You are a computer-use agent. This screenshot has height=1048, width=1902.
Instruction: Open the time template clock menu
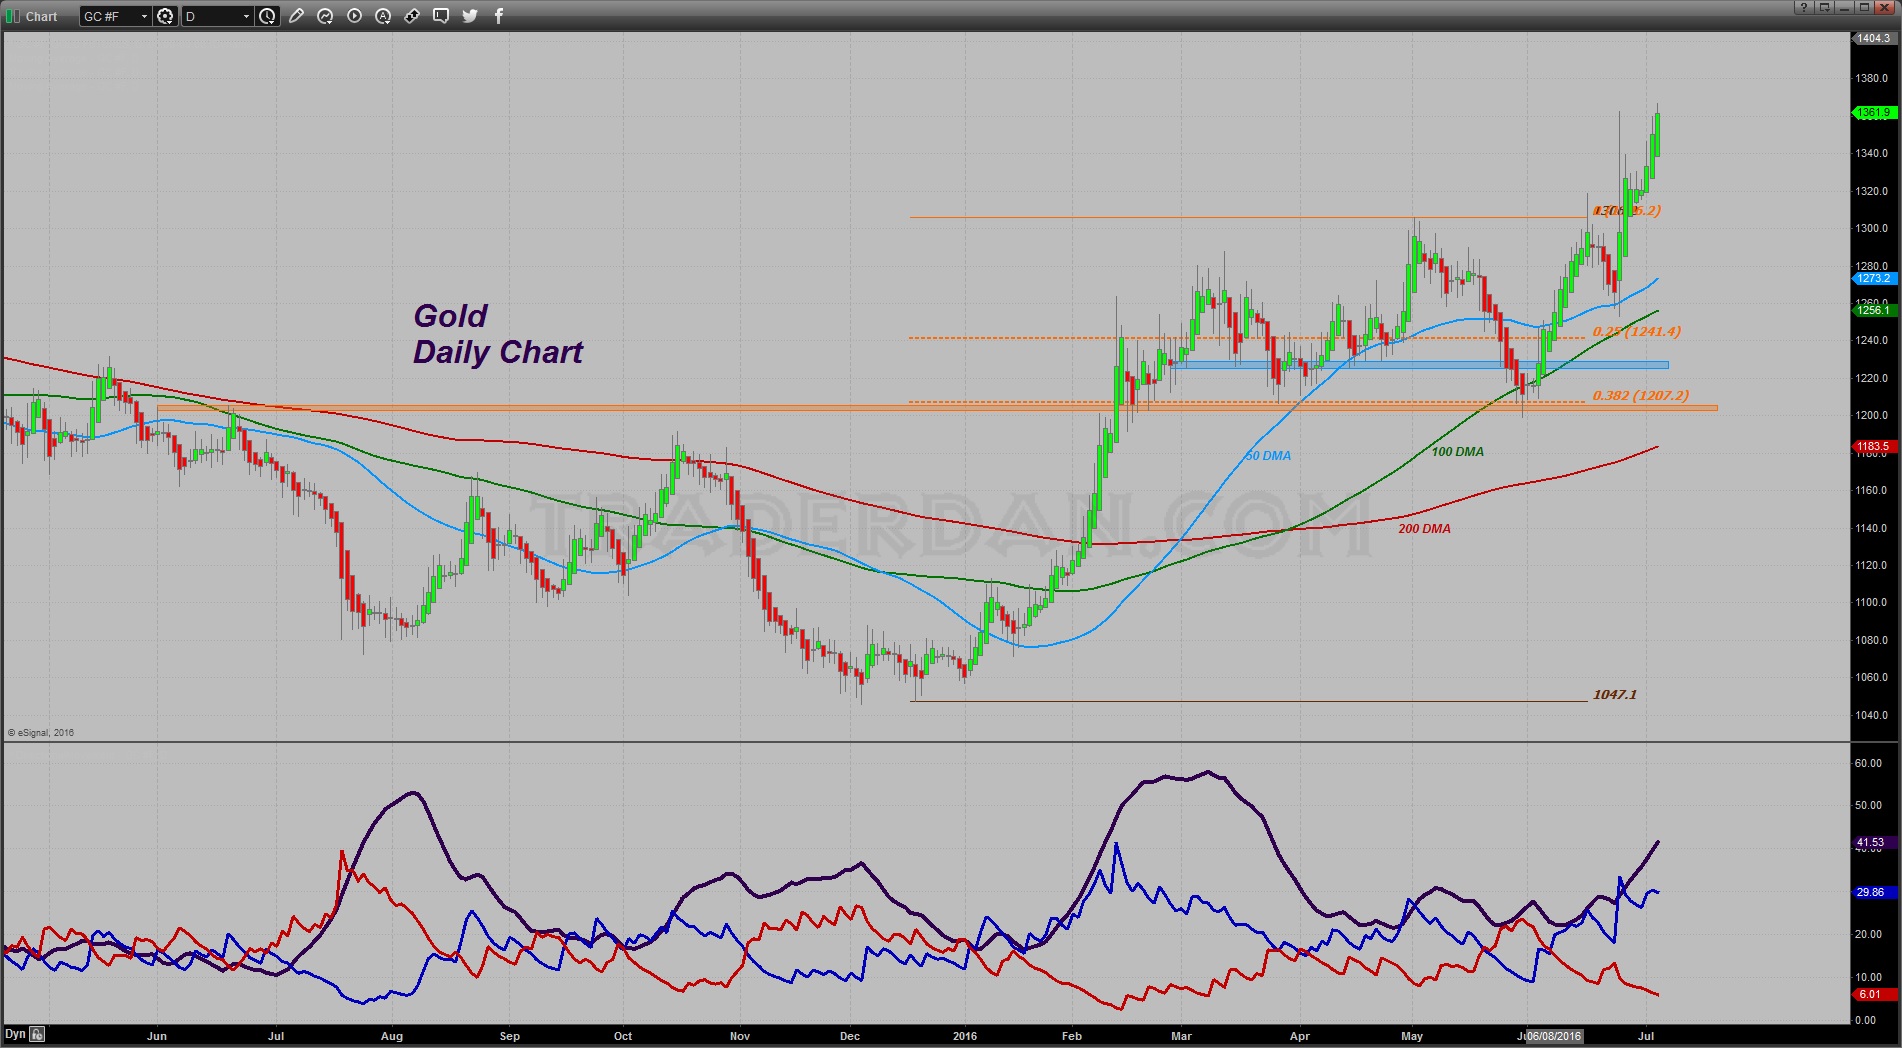click(267, 16)
